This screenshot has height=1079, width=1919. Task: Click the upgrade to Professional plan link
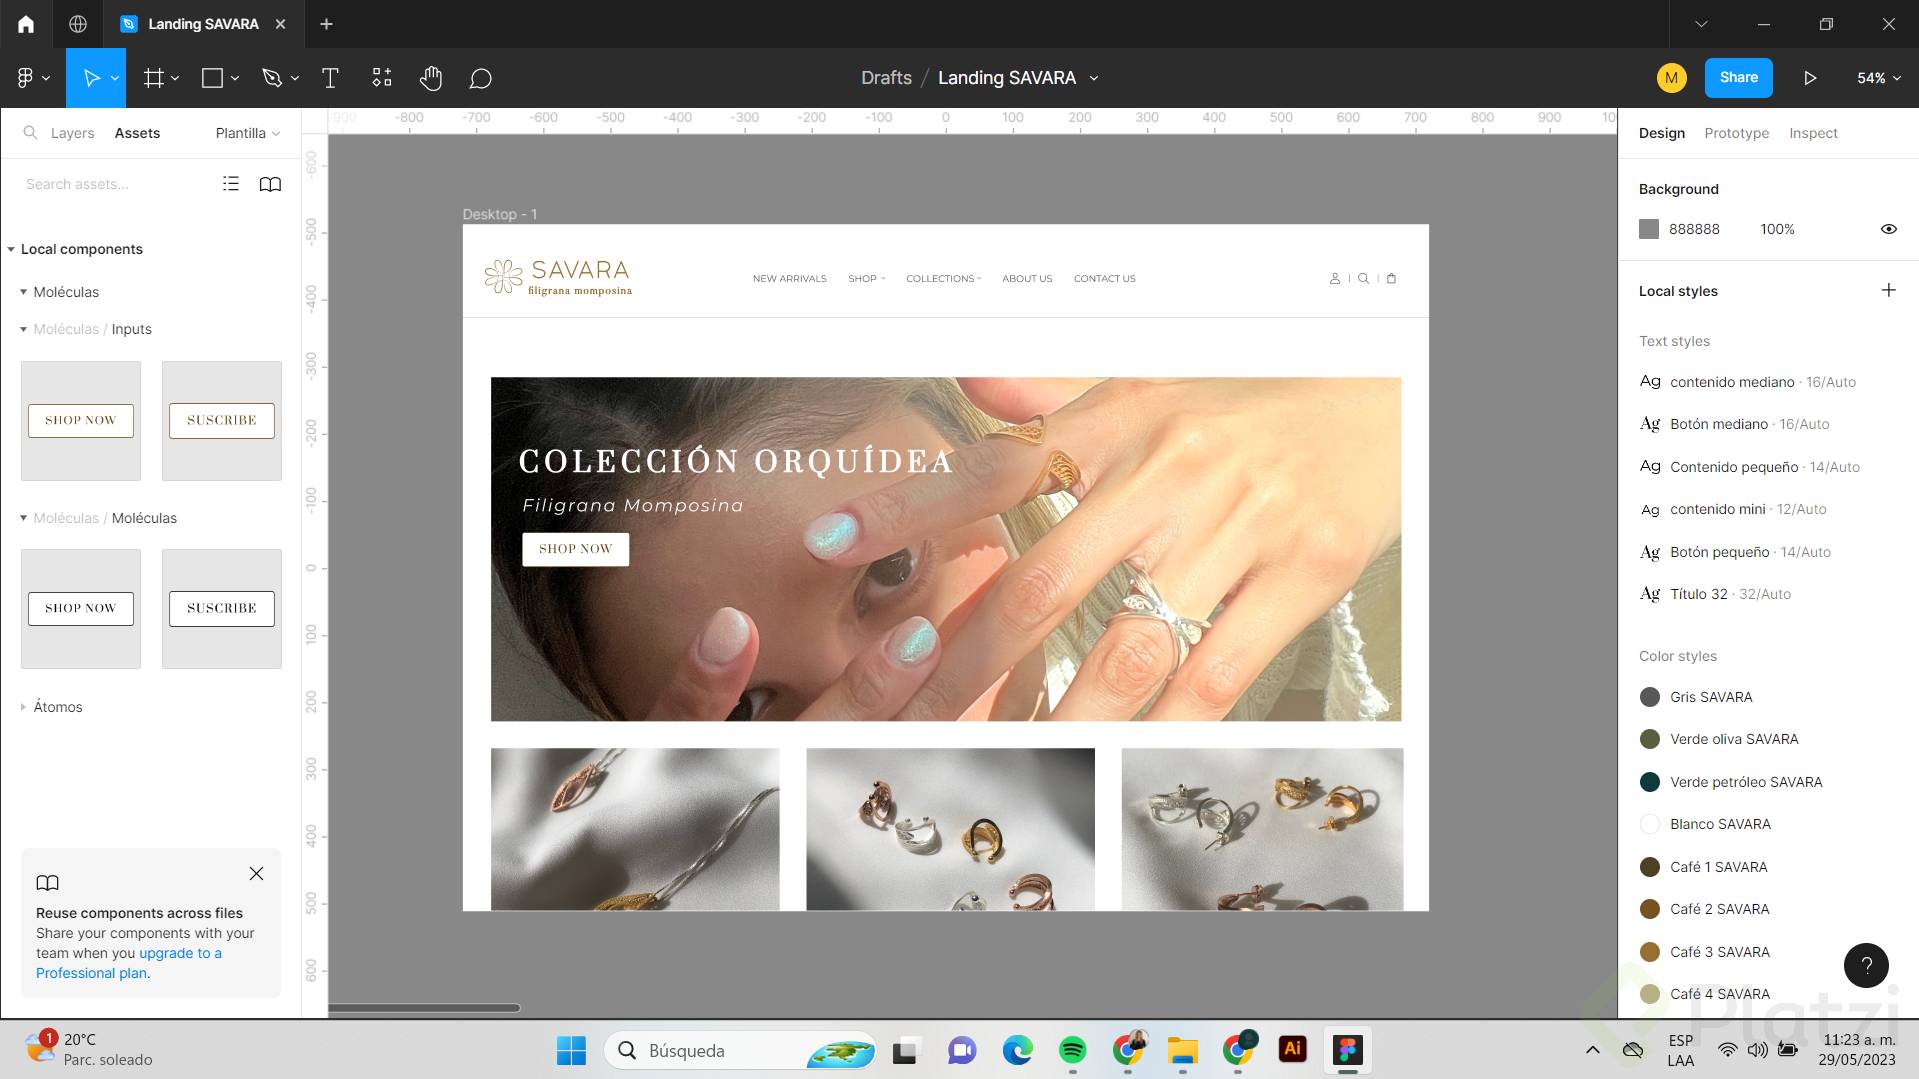tap(130, 963)
